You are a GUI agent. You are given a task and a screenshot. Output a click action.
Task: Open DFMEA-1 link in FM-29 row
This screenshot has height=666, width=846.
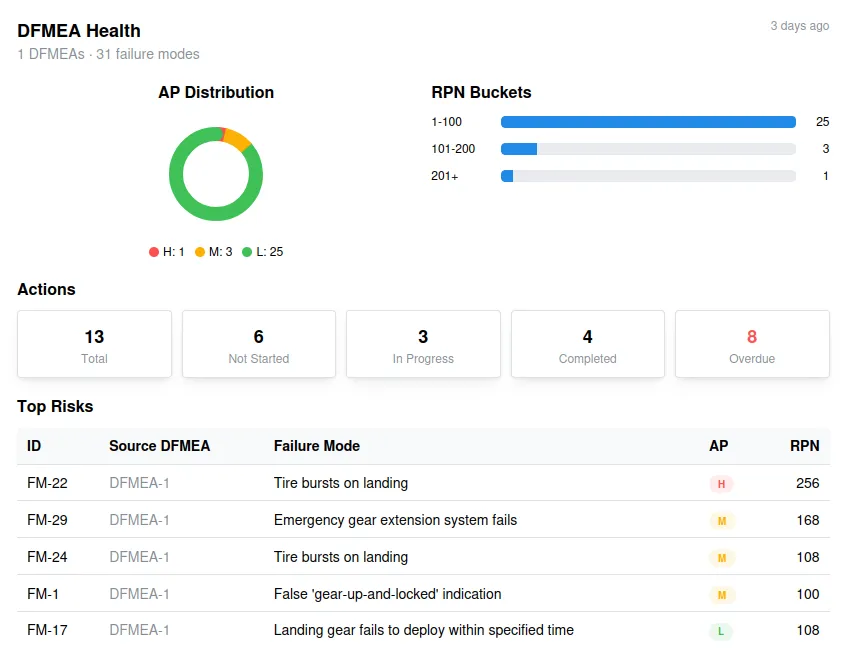[x=139, y=520]
